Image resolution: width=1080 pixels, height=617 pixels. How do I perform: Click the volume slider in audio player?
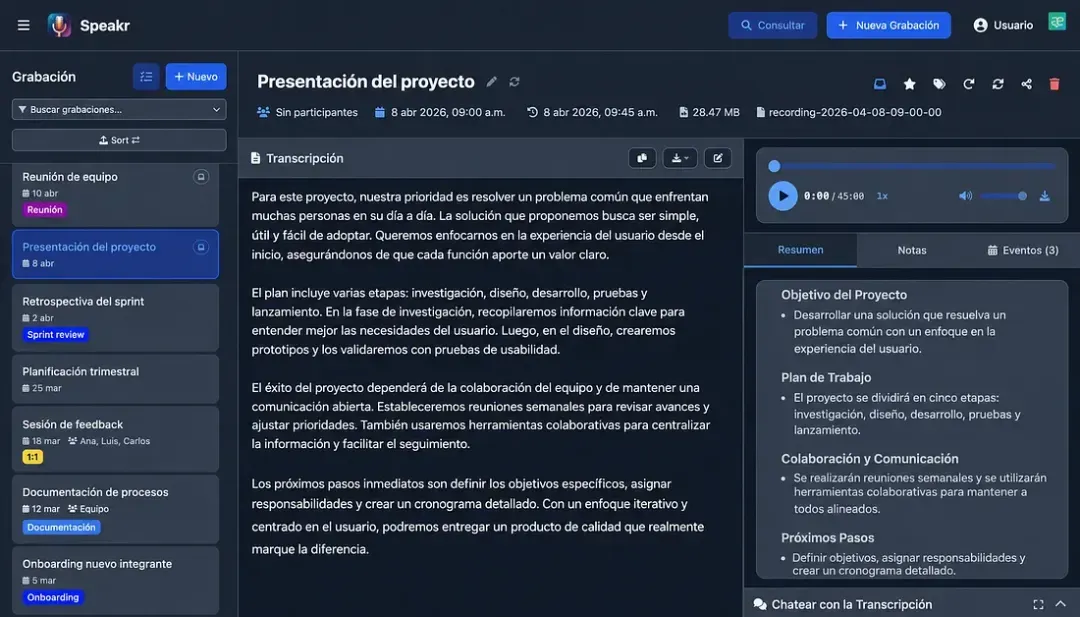tap(1004, 196)
